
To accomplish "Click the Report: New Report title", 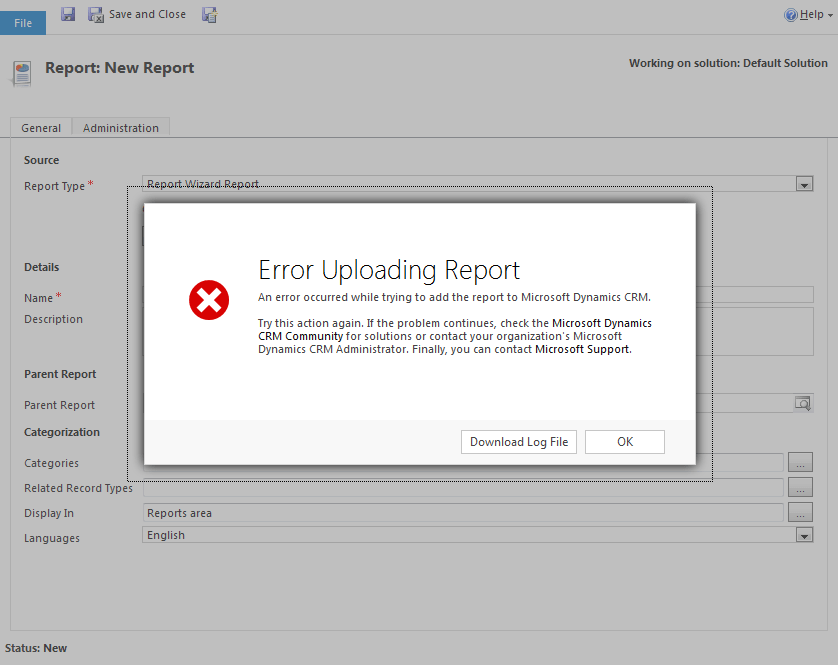I will (120, 68).
